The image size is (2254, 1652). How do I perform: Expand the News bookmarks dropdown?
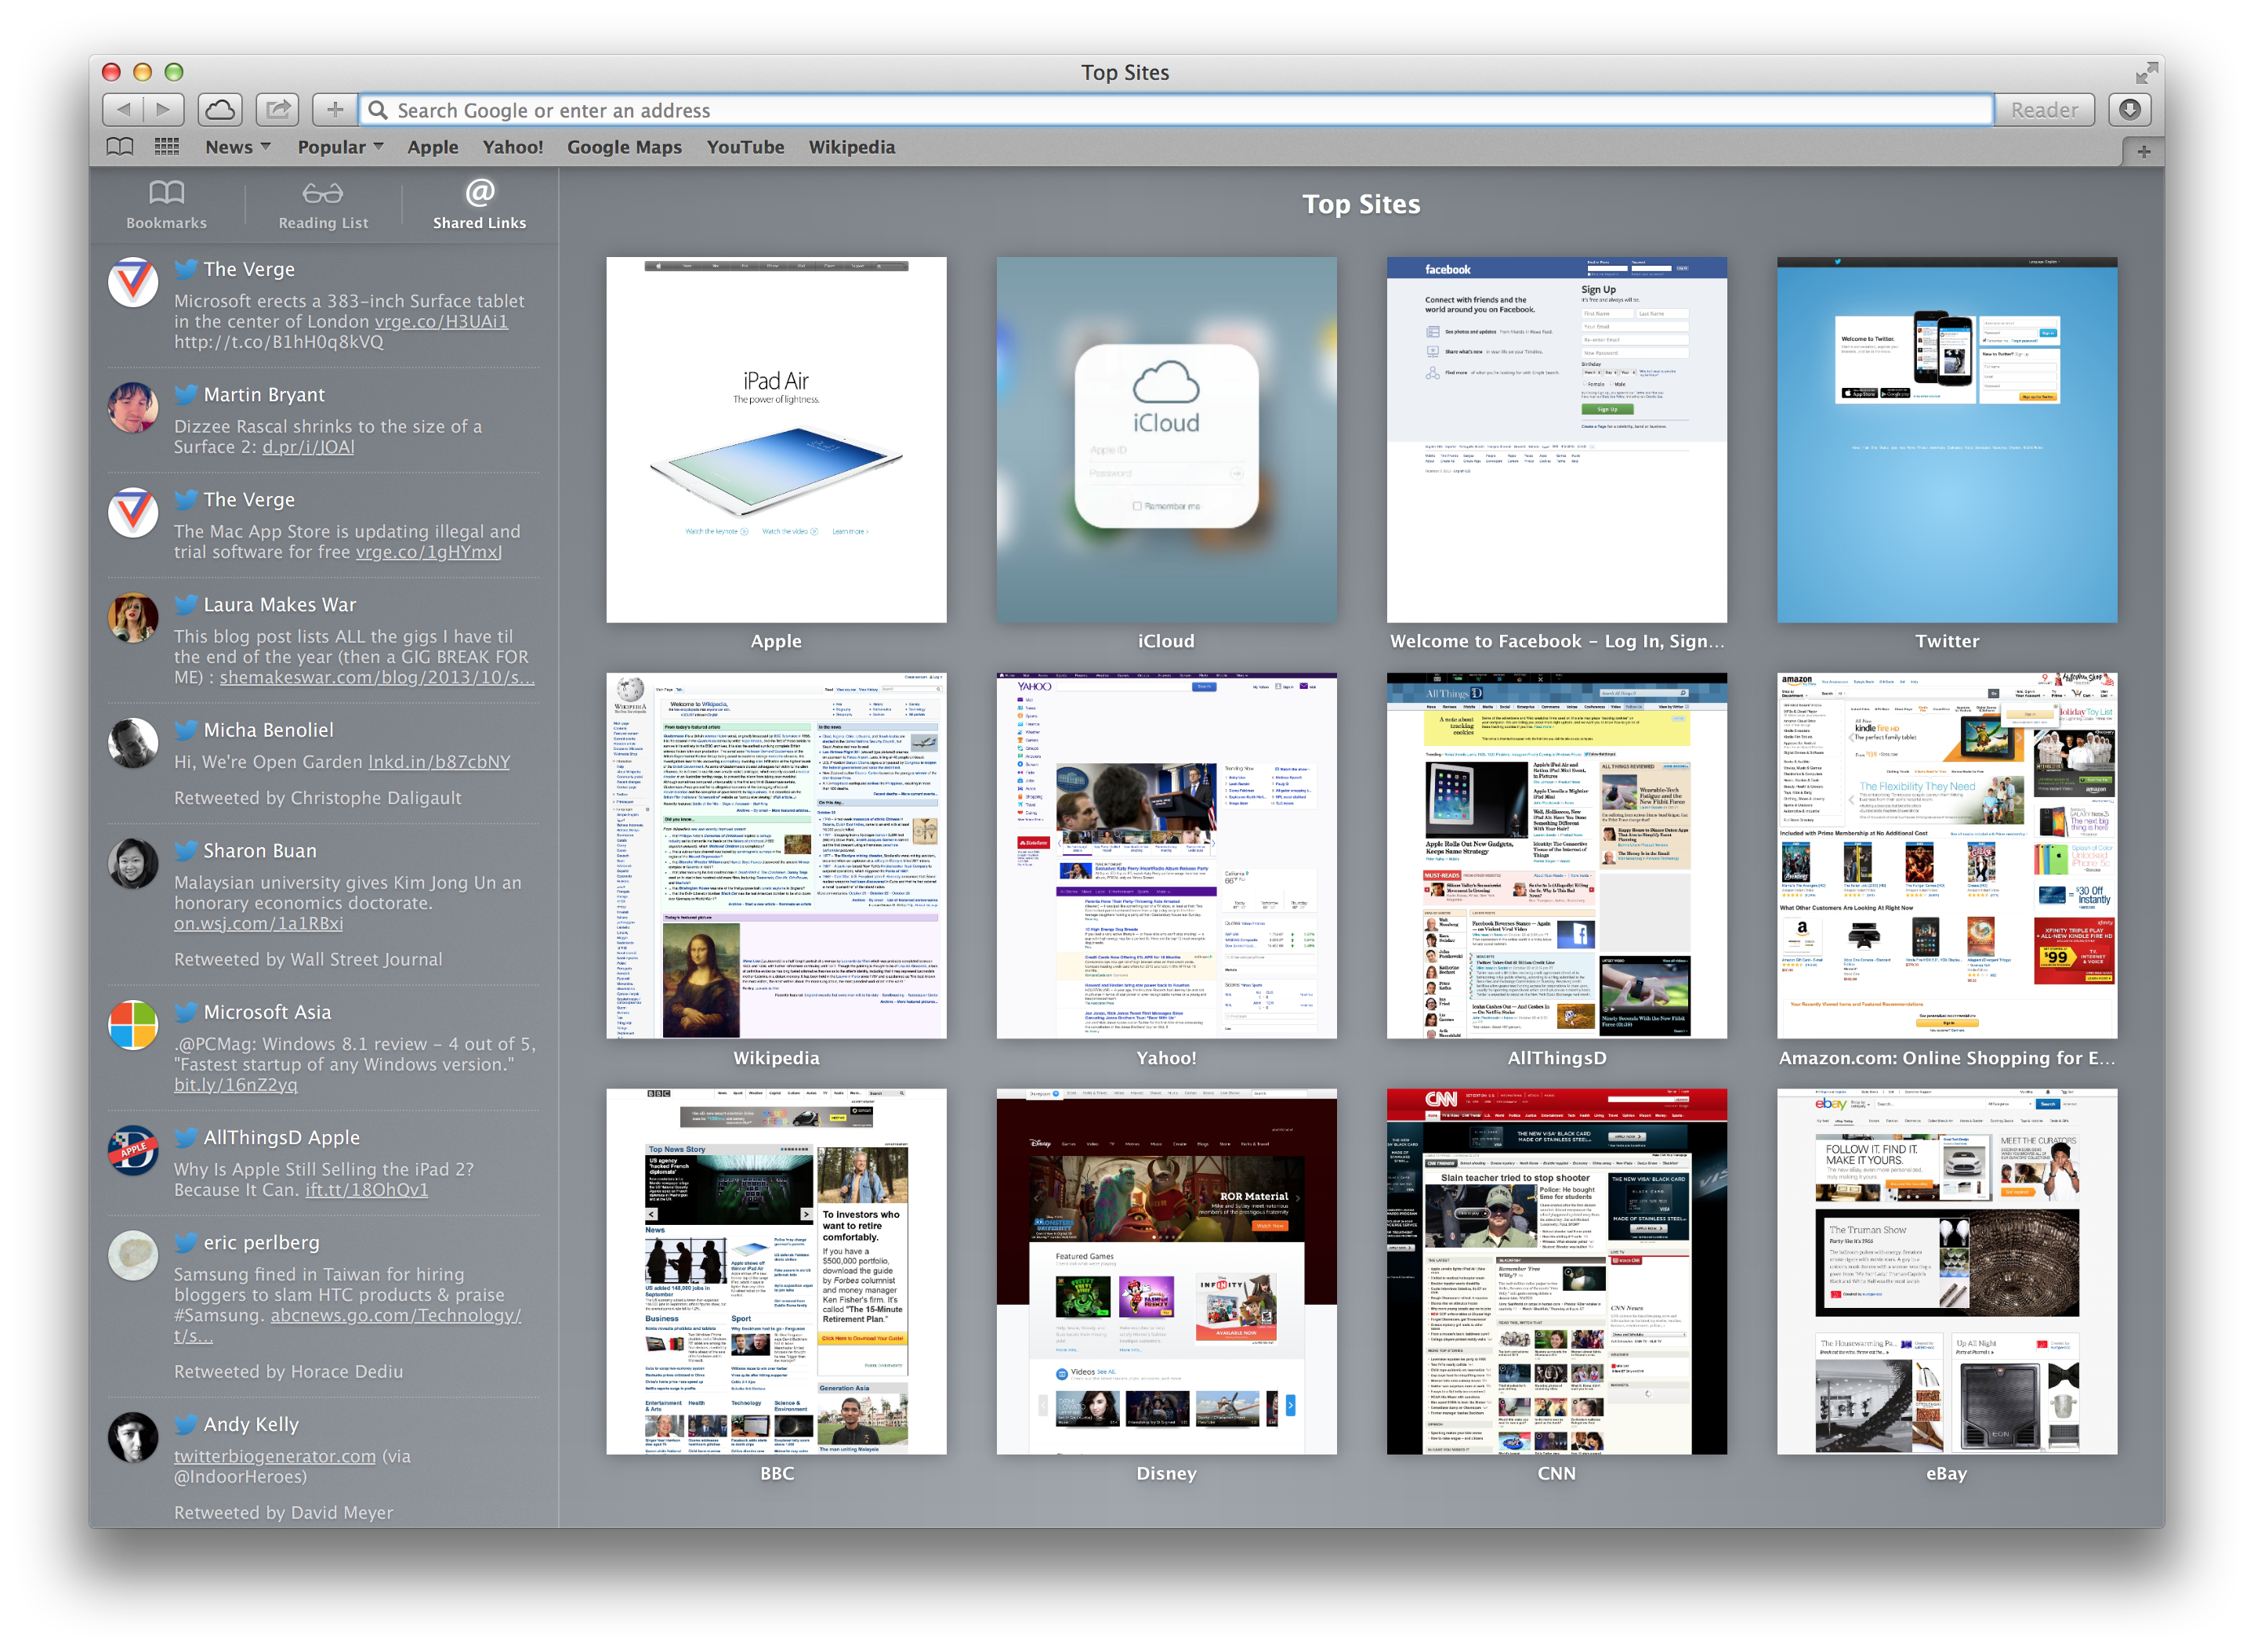pyautogui.click(x=238, y=147)
